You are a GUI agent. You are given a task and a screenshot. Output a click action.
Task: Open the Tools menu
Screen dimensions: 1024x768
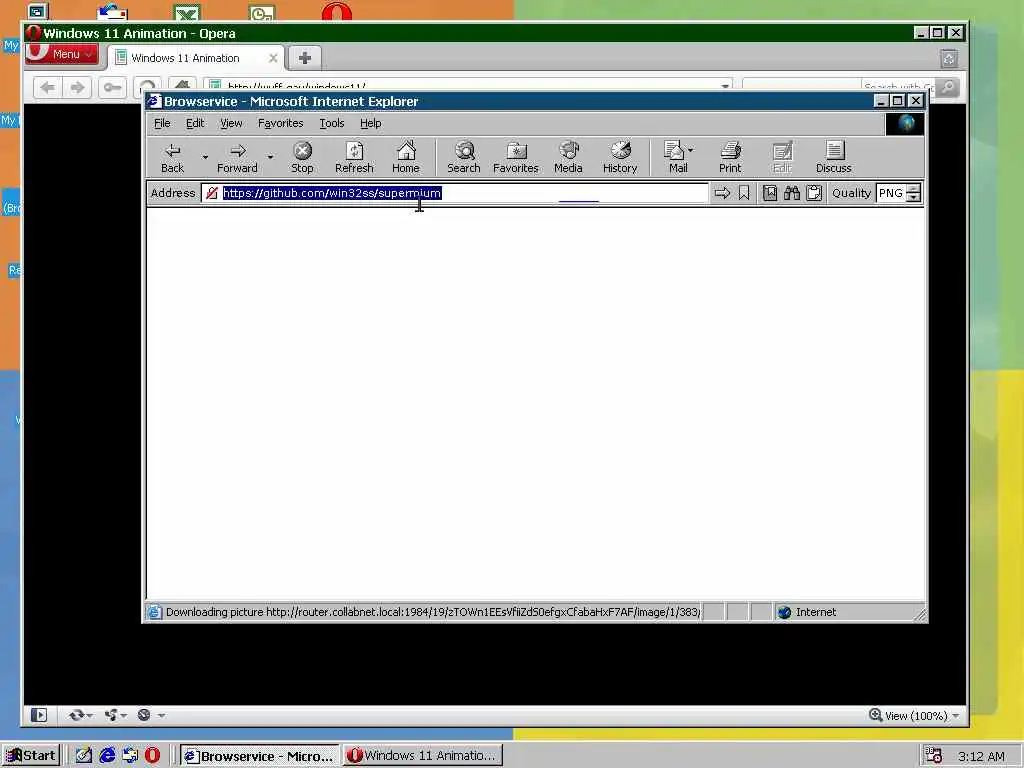tap(332, 123)
